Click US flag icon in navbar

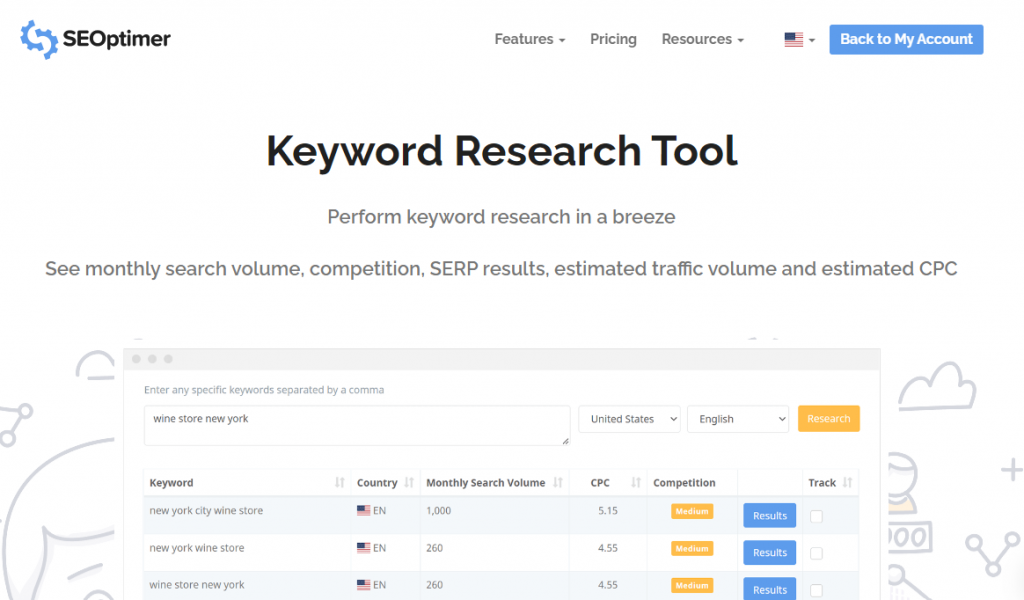coord(793,40)
